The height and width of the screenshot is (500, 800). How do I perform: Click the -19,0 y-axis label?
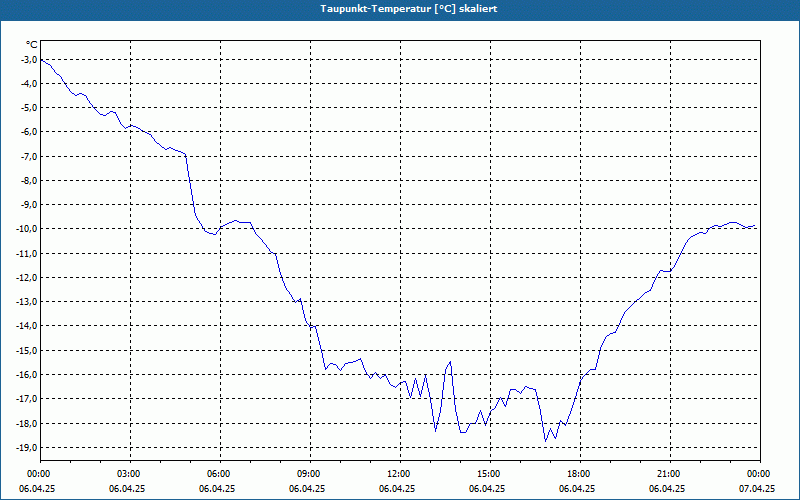coord(27,447)
